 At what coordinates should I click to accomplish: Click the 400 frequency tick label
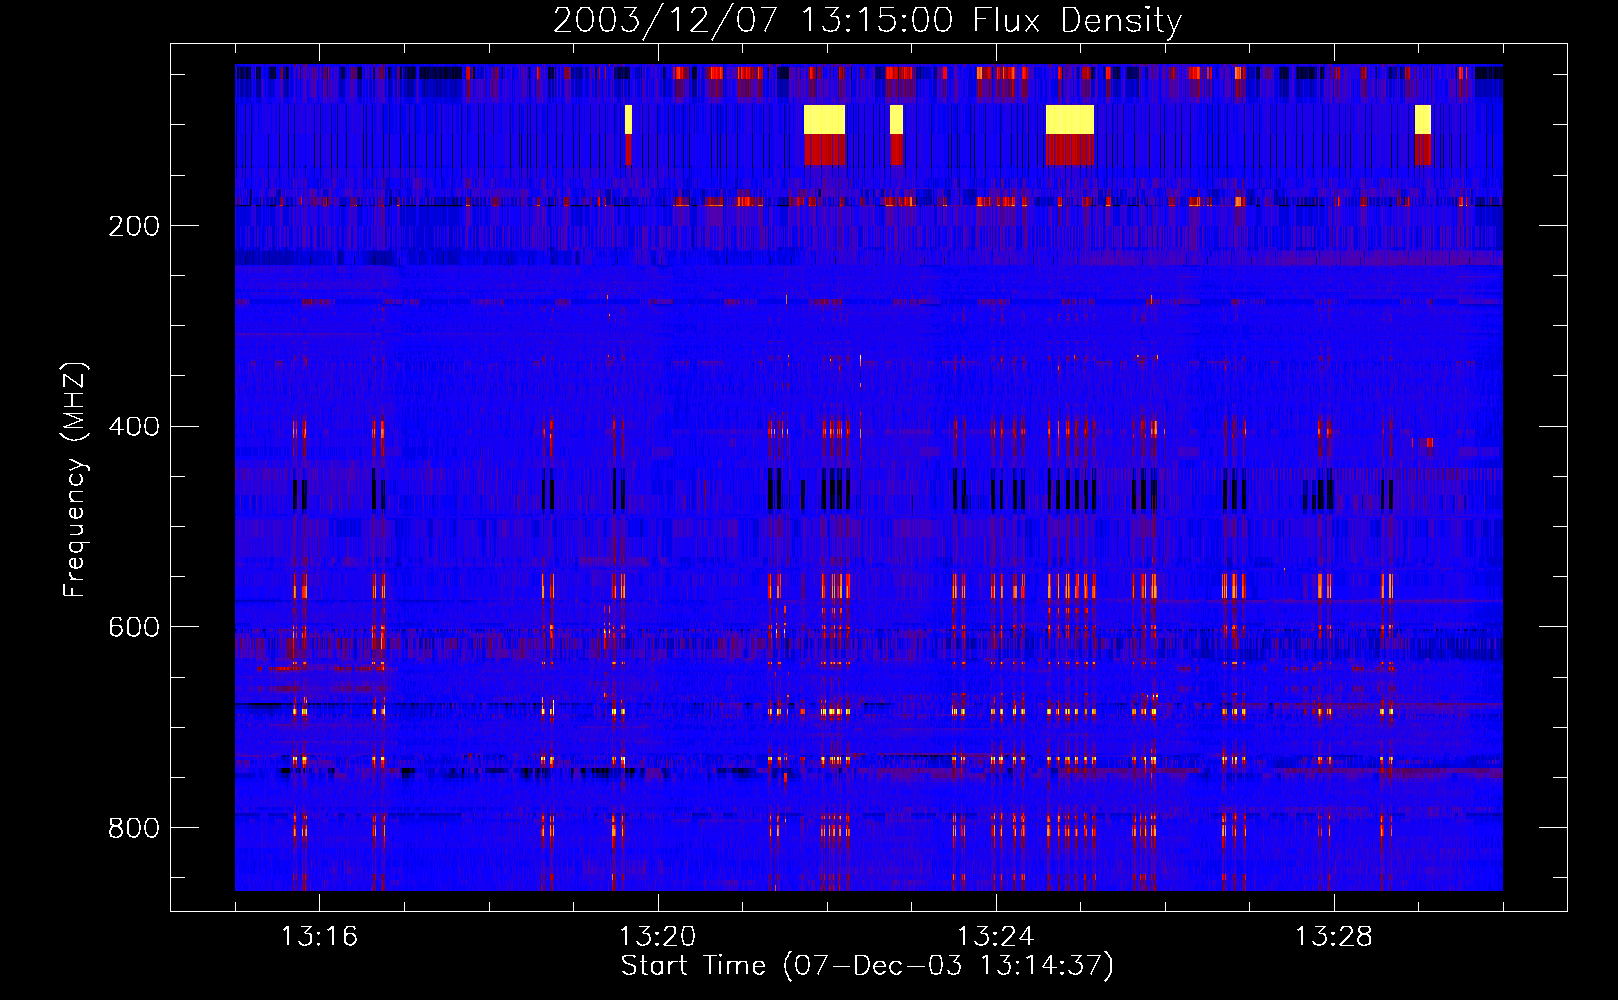[x=133, y=427]
